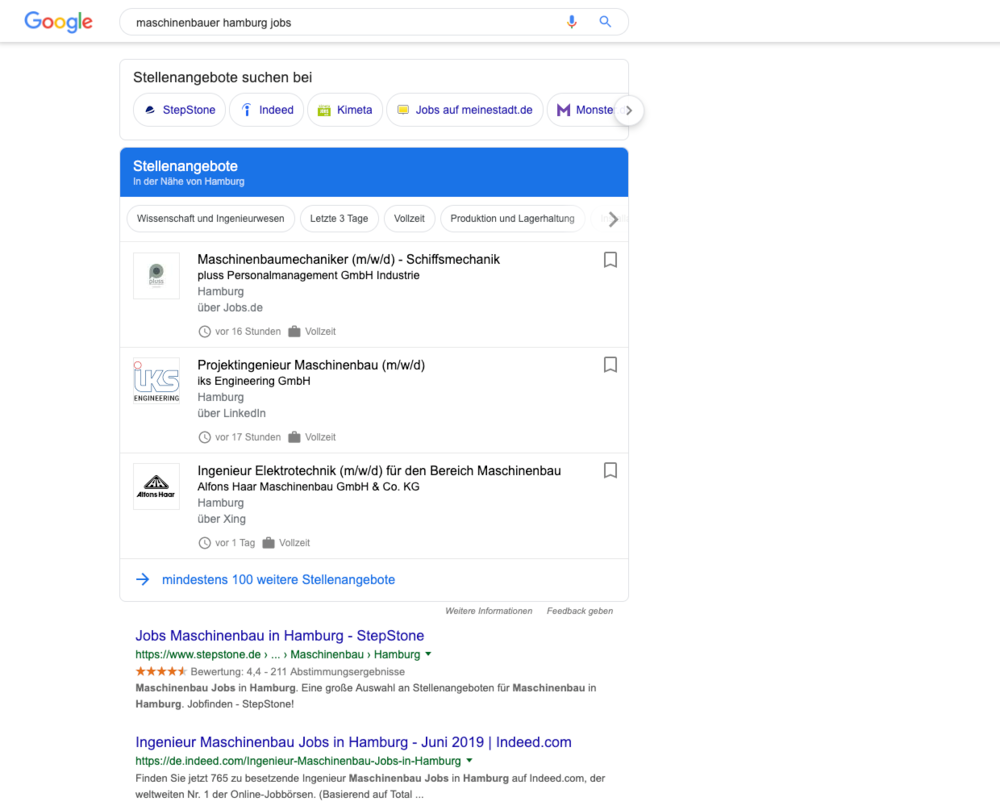Click the Indeed job portal chip
Image resolution: width=1000 pixels, height=810 pixels.
tap(266, 110)
